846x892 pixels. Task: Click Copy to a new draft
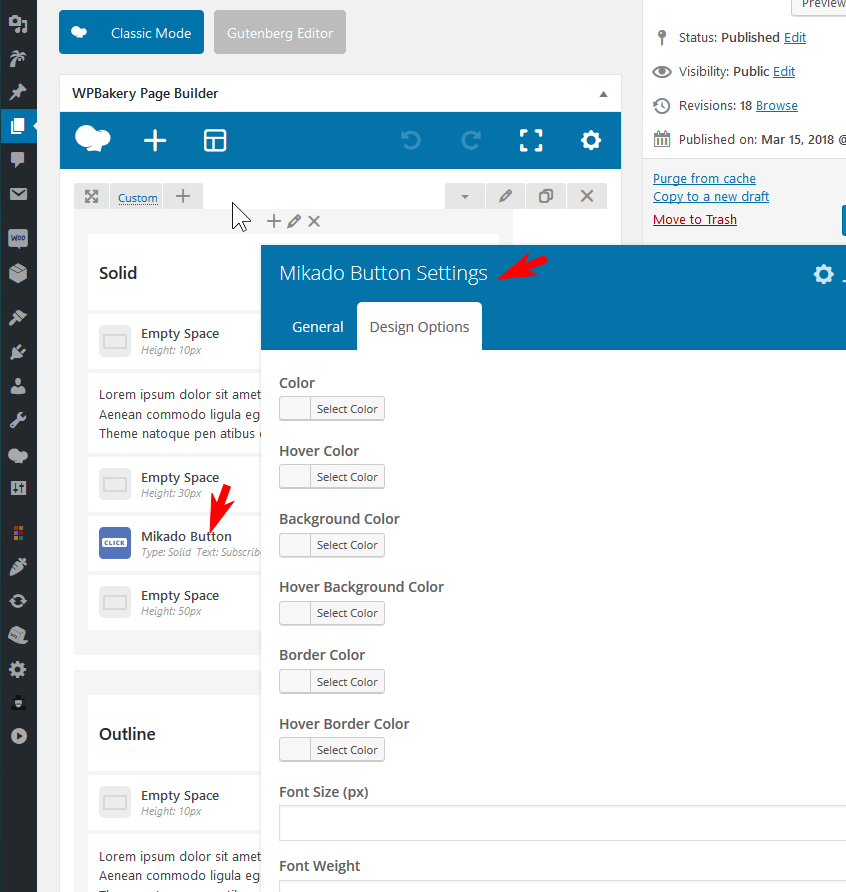click(x=711, y=197)
